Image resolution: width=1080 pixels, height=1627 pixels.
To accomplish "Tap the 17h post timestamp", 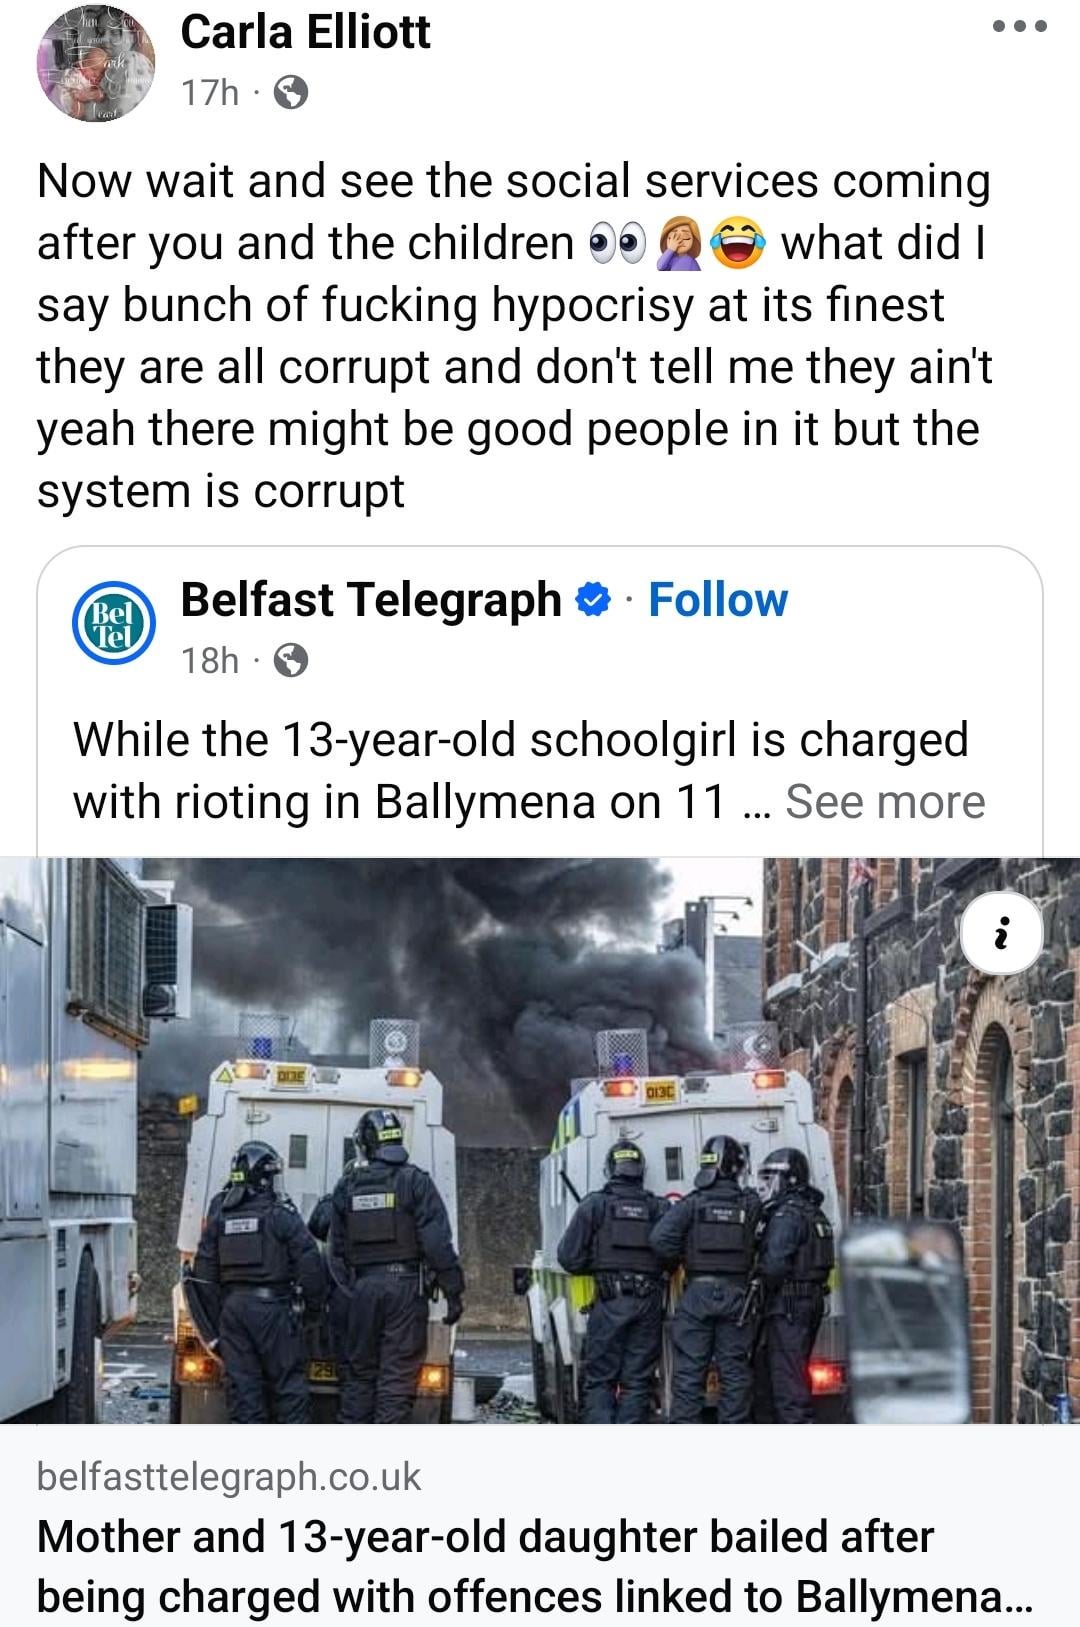I will (210, 93).
